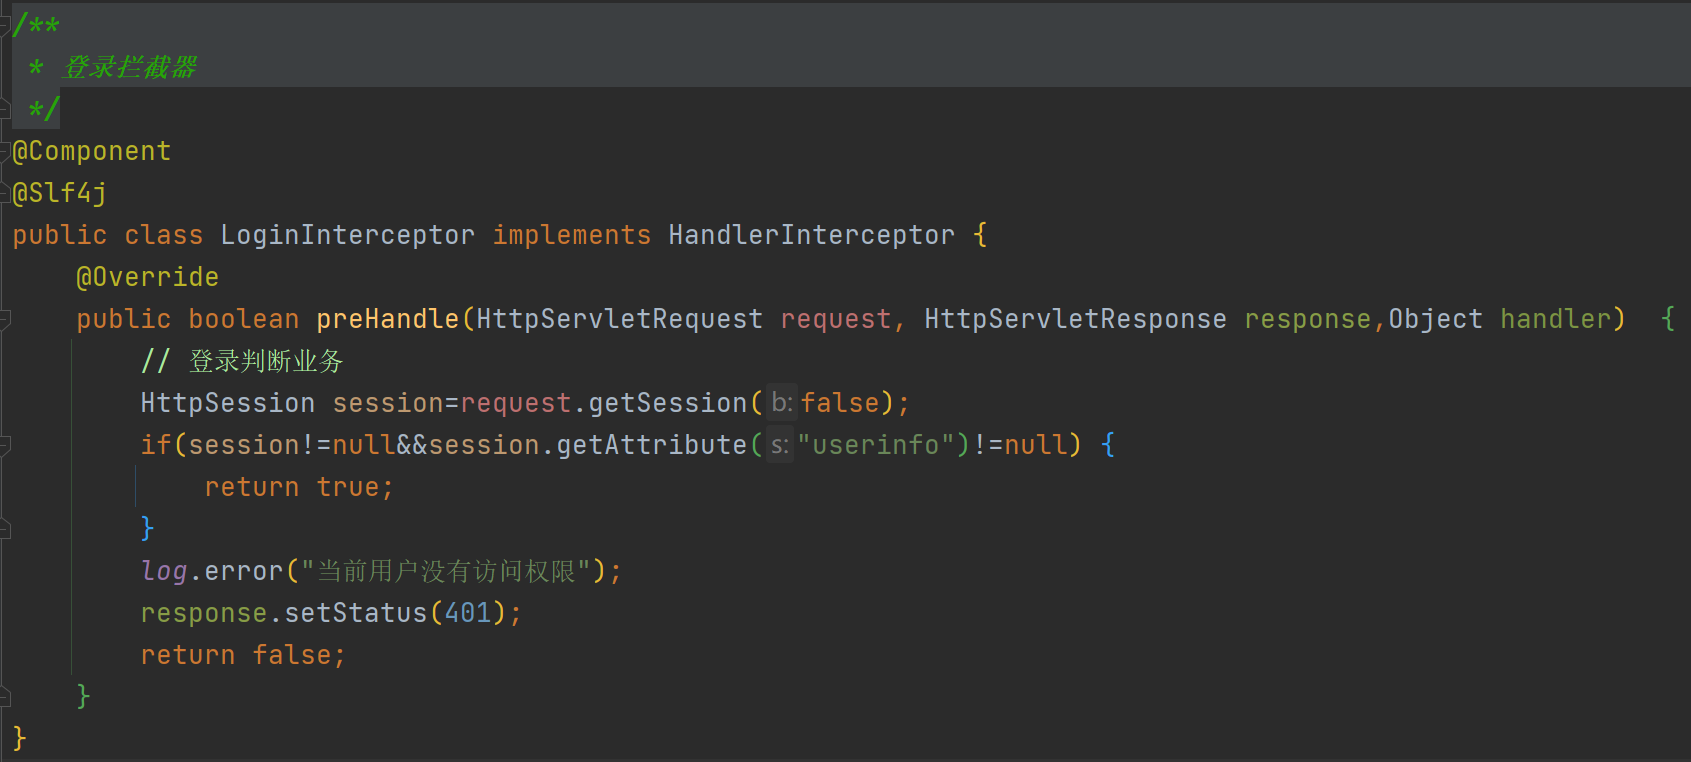Click the 登录拦截器 doc comment text
Image resolution: width=1691 pixels, height=762 pixels.
point(130,67)
